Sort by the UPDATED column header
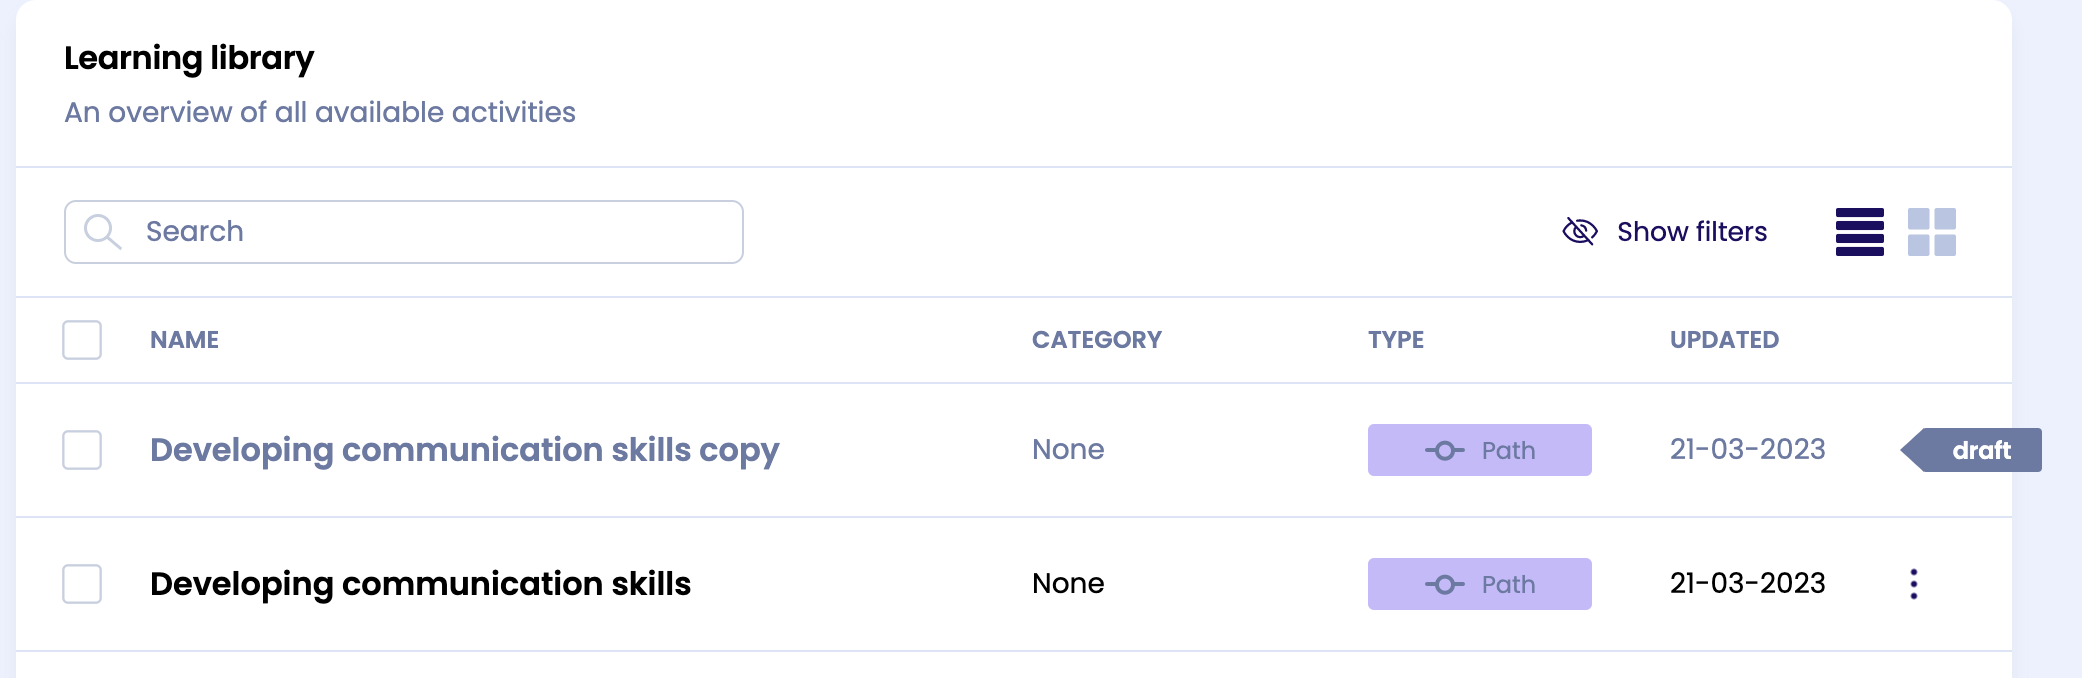 (1724, 340)
